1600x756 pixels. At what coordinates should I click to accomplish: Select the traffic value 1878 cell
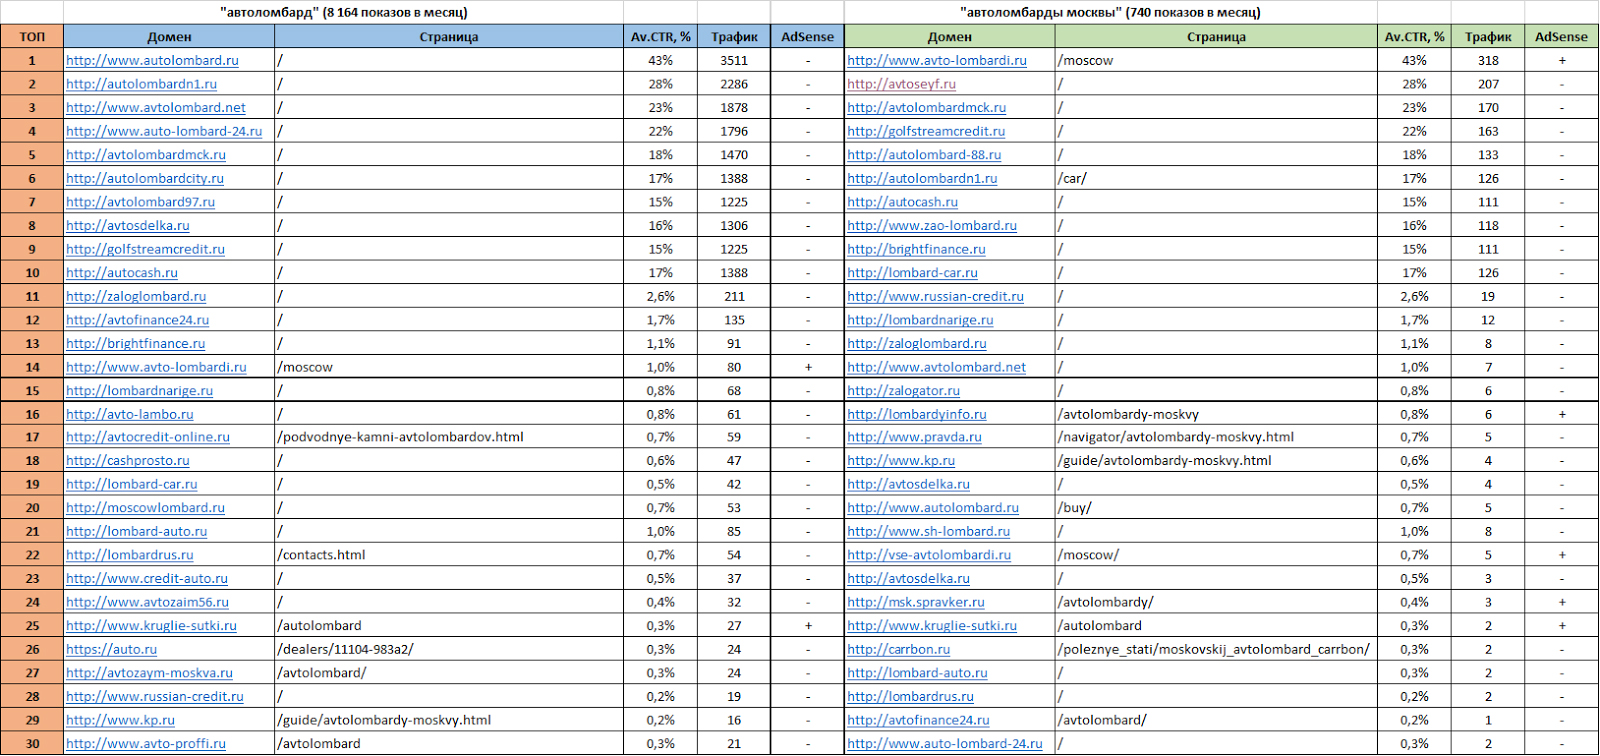tap(734, 107)
